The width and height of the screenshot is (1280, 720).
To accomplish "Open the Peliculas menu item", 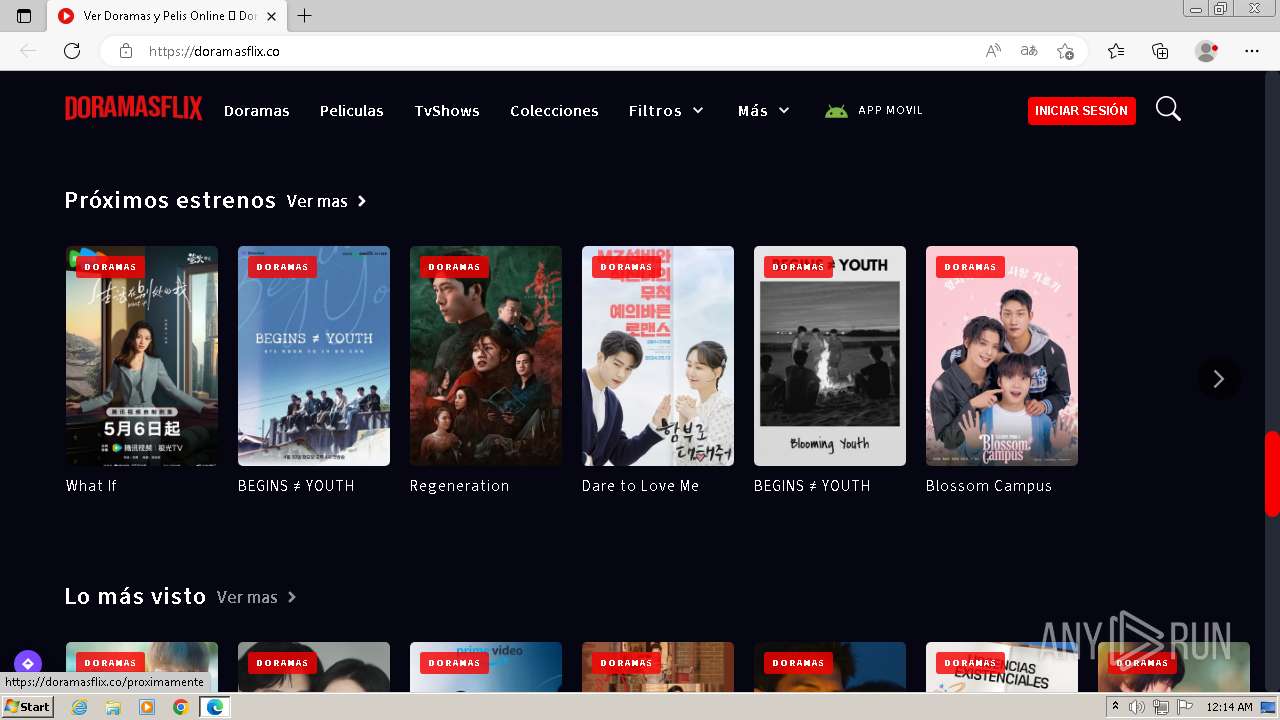I will (x=352, y=111).
